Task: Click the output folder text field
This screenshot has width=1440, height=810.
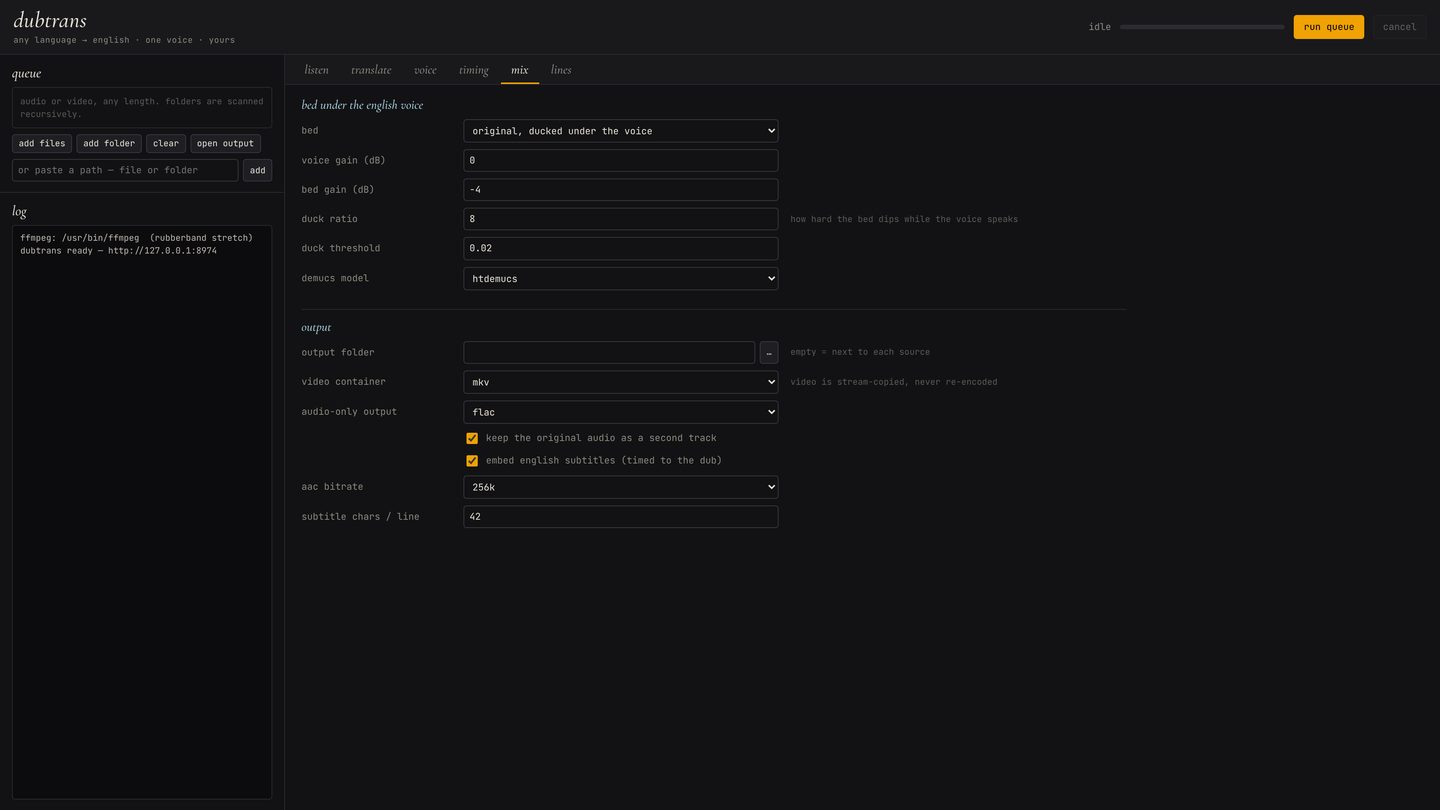Action: 609,353
